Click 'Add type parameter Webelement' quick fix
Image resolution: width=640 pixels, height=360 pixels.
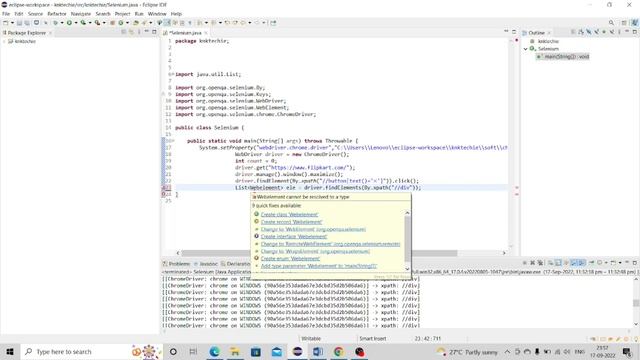(319, 266)
